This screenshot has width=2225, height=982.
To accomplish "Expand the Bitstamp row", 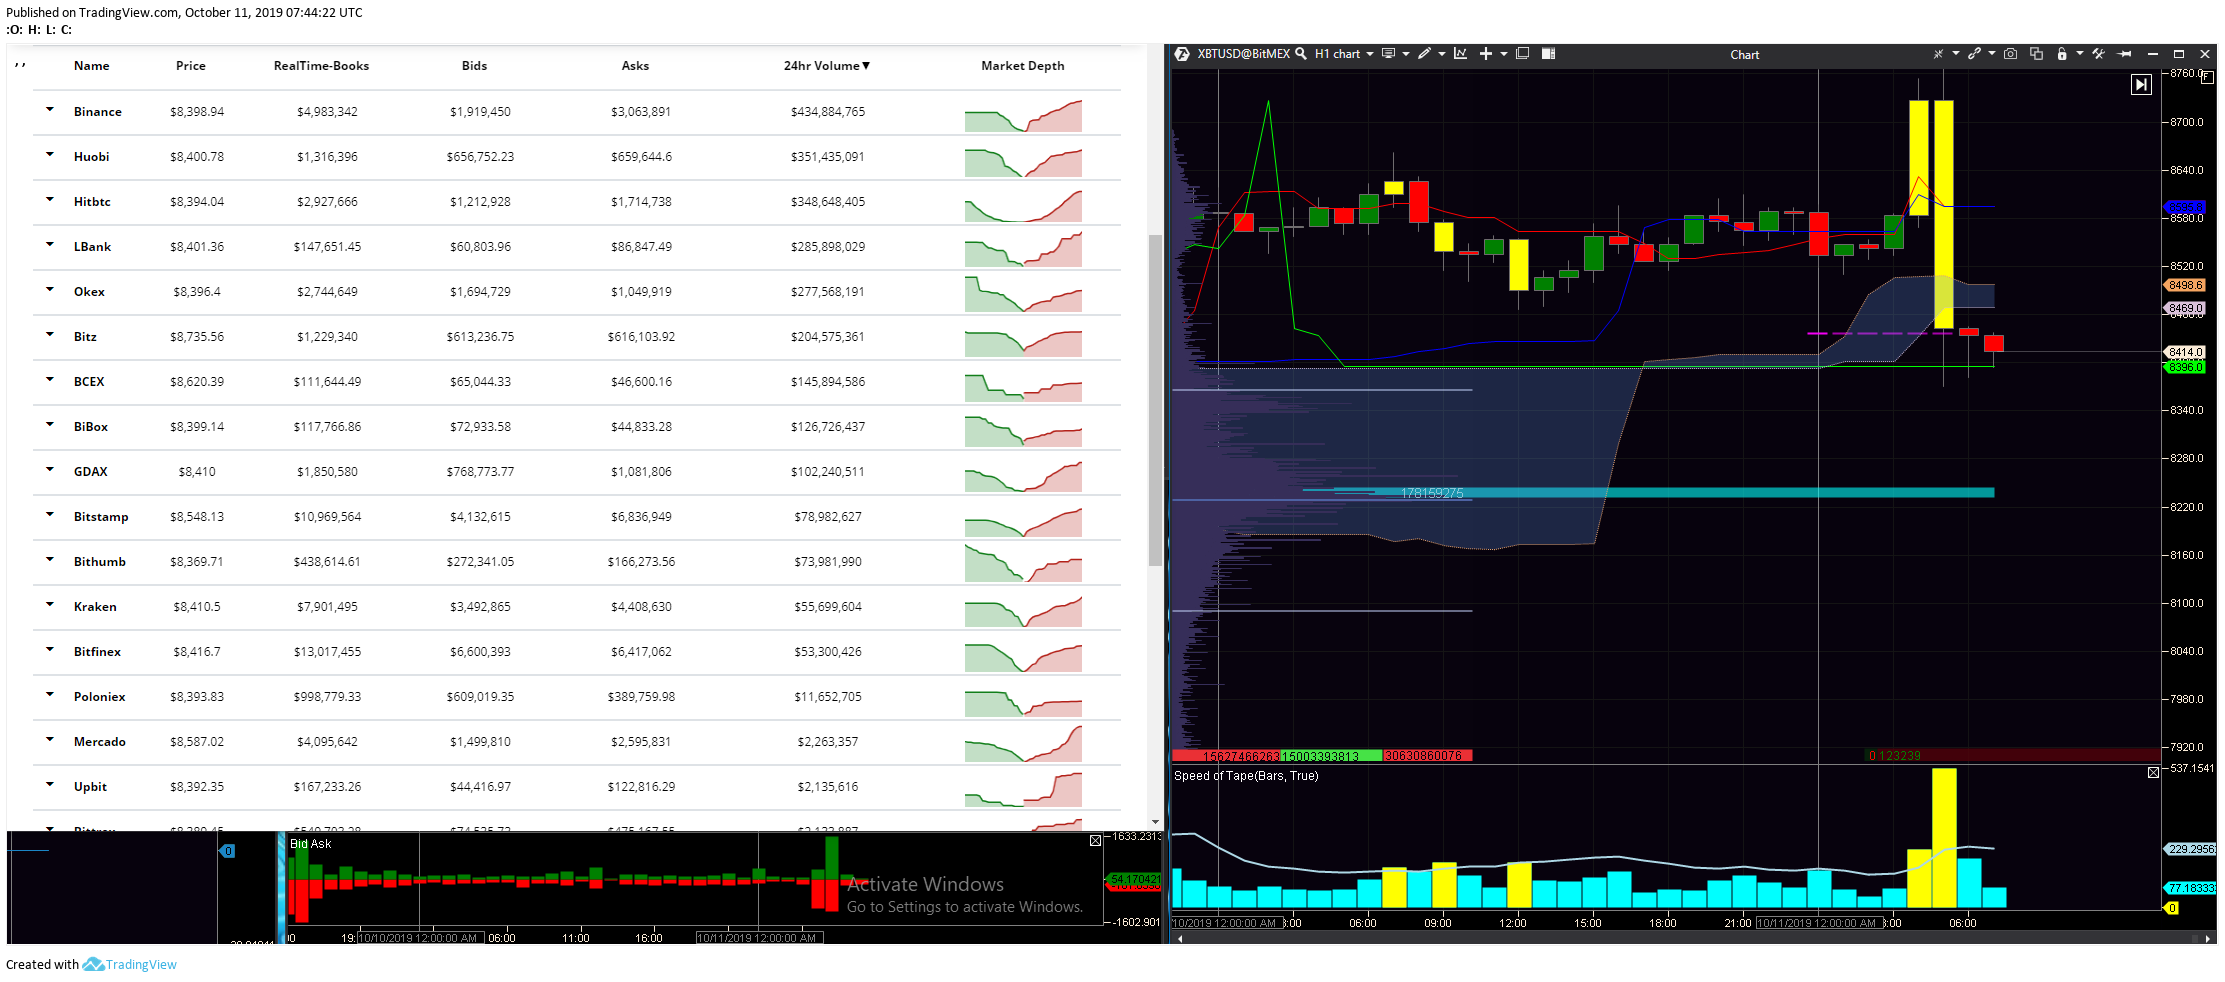I will 49,515.
